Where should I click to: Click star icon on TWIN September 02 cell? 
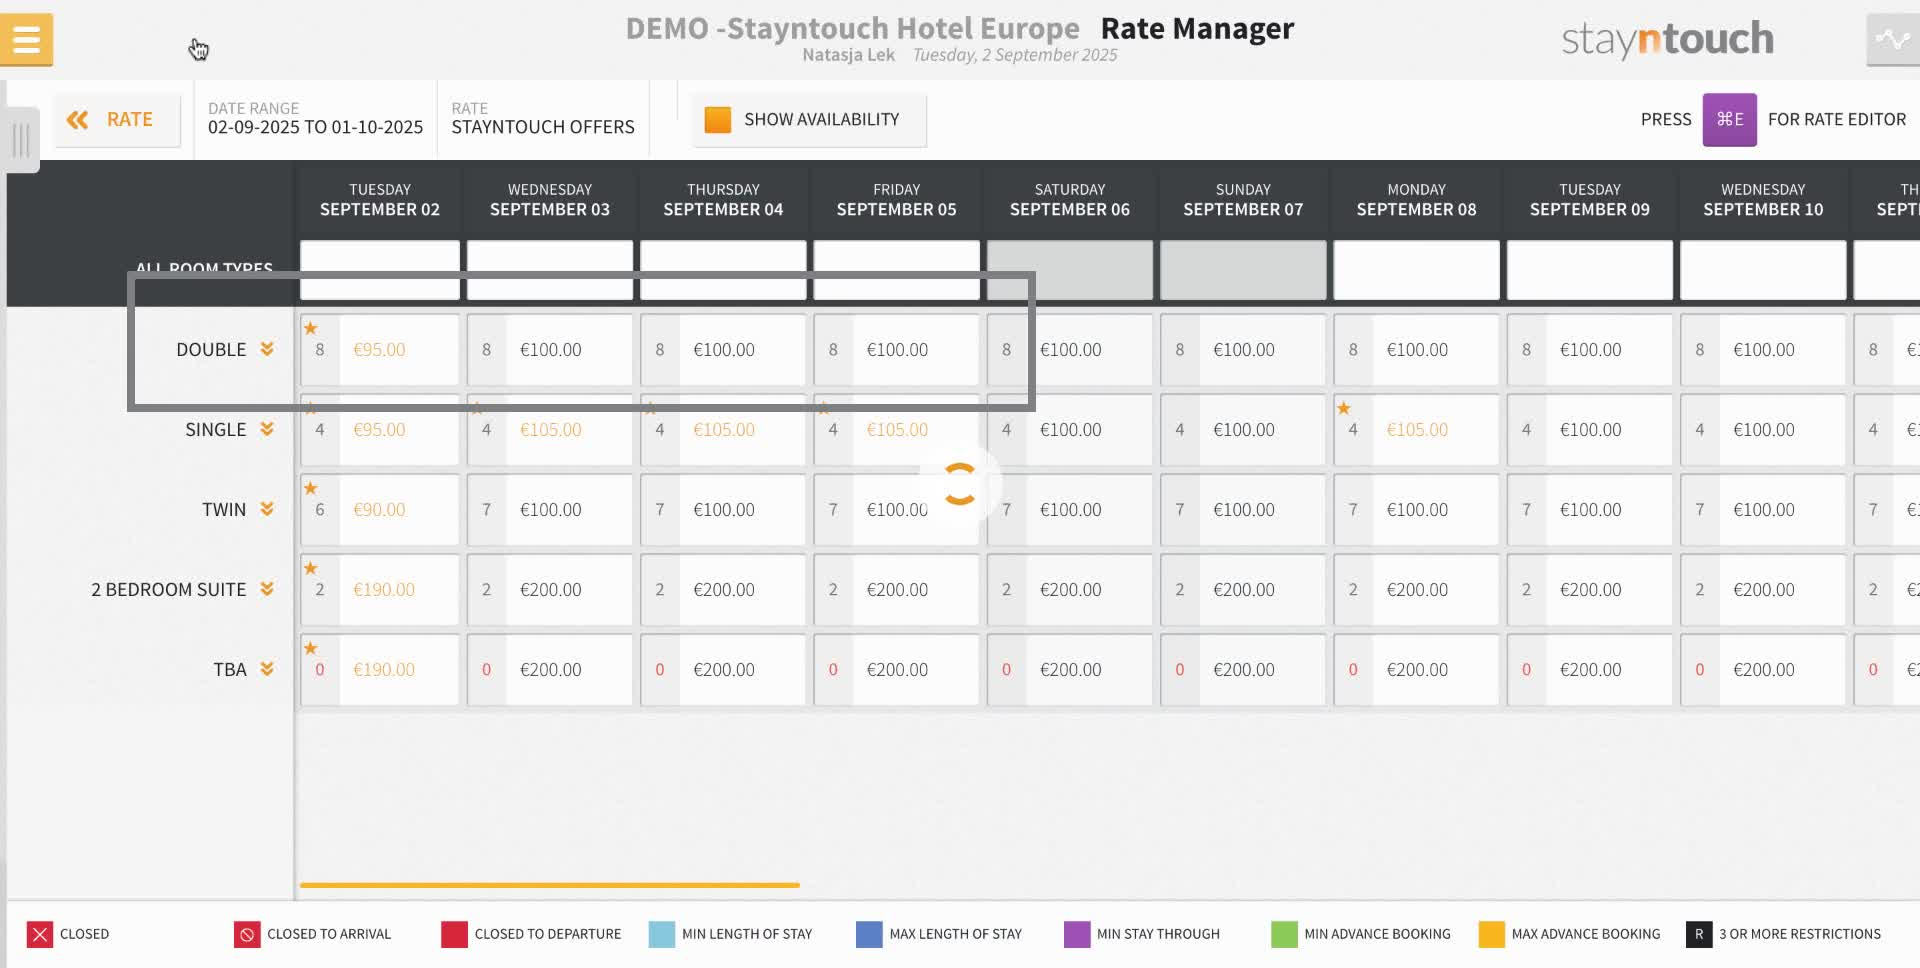[x=311, y=488]
